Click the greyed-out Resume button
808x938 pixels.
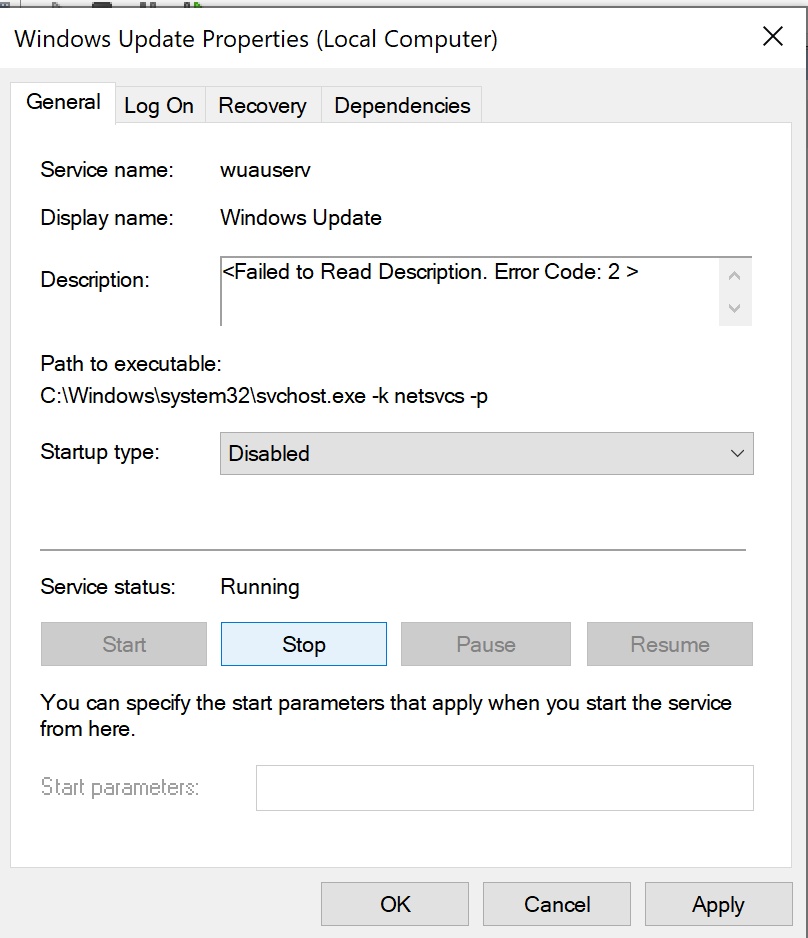coord(670,644)
